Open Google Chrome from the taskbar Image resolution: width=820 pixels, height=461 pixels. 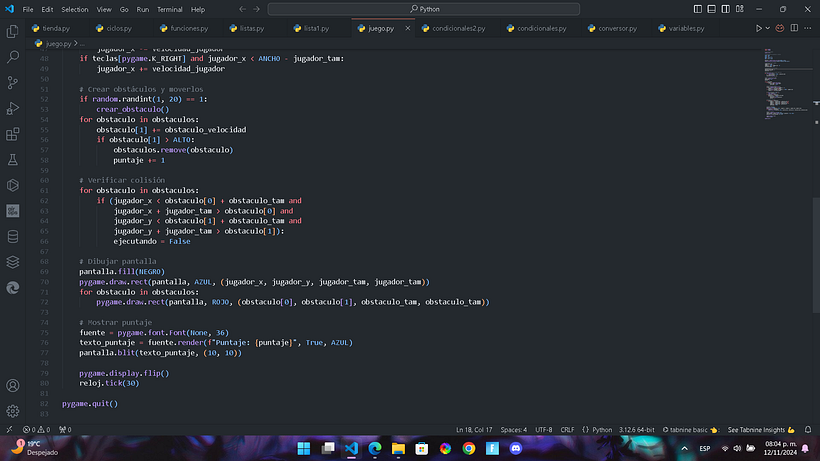469,448
